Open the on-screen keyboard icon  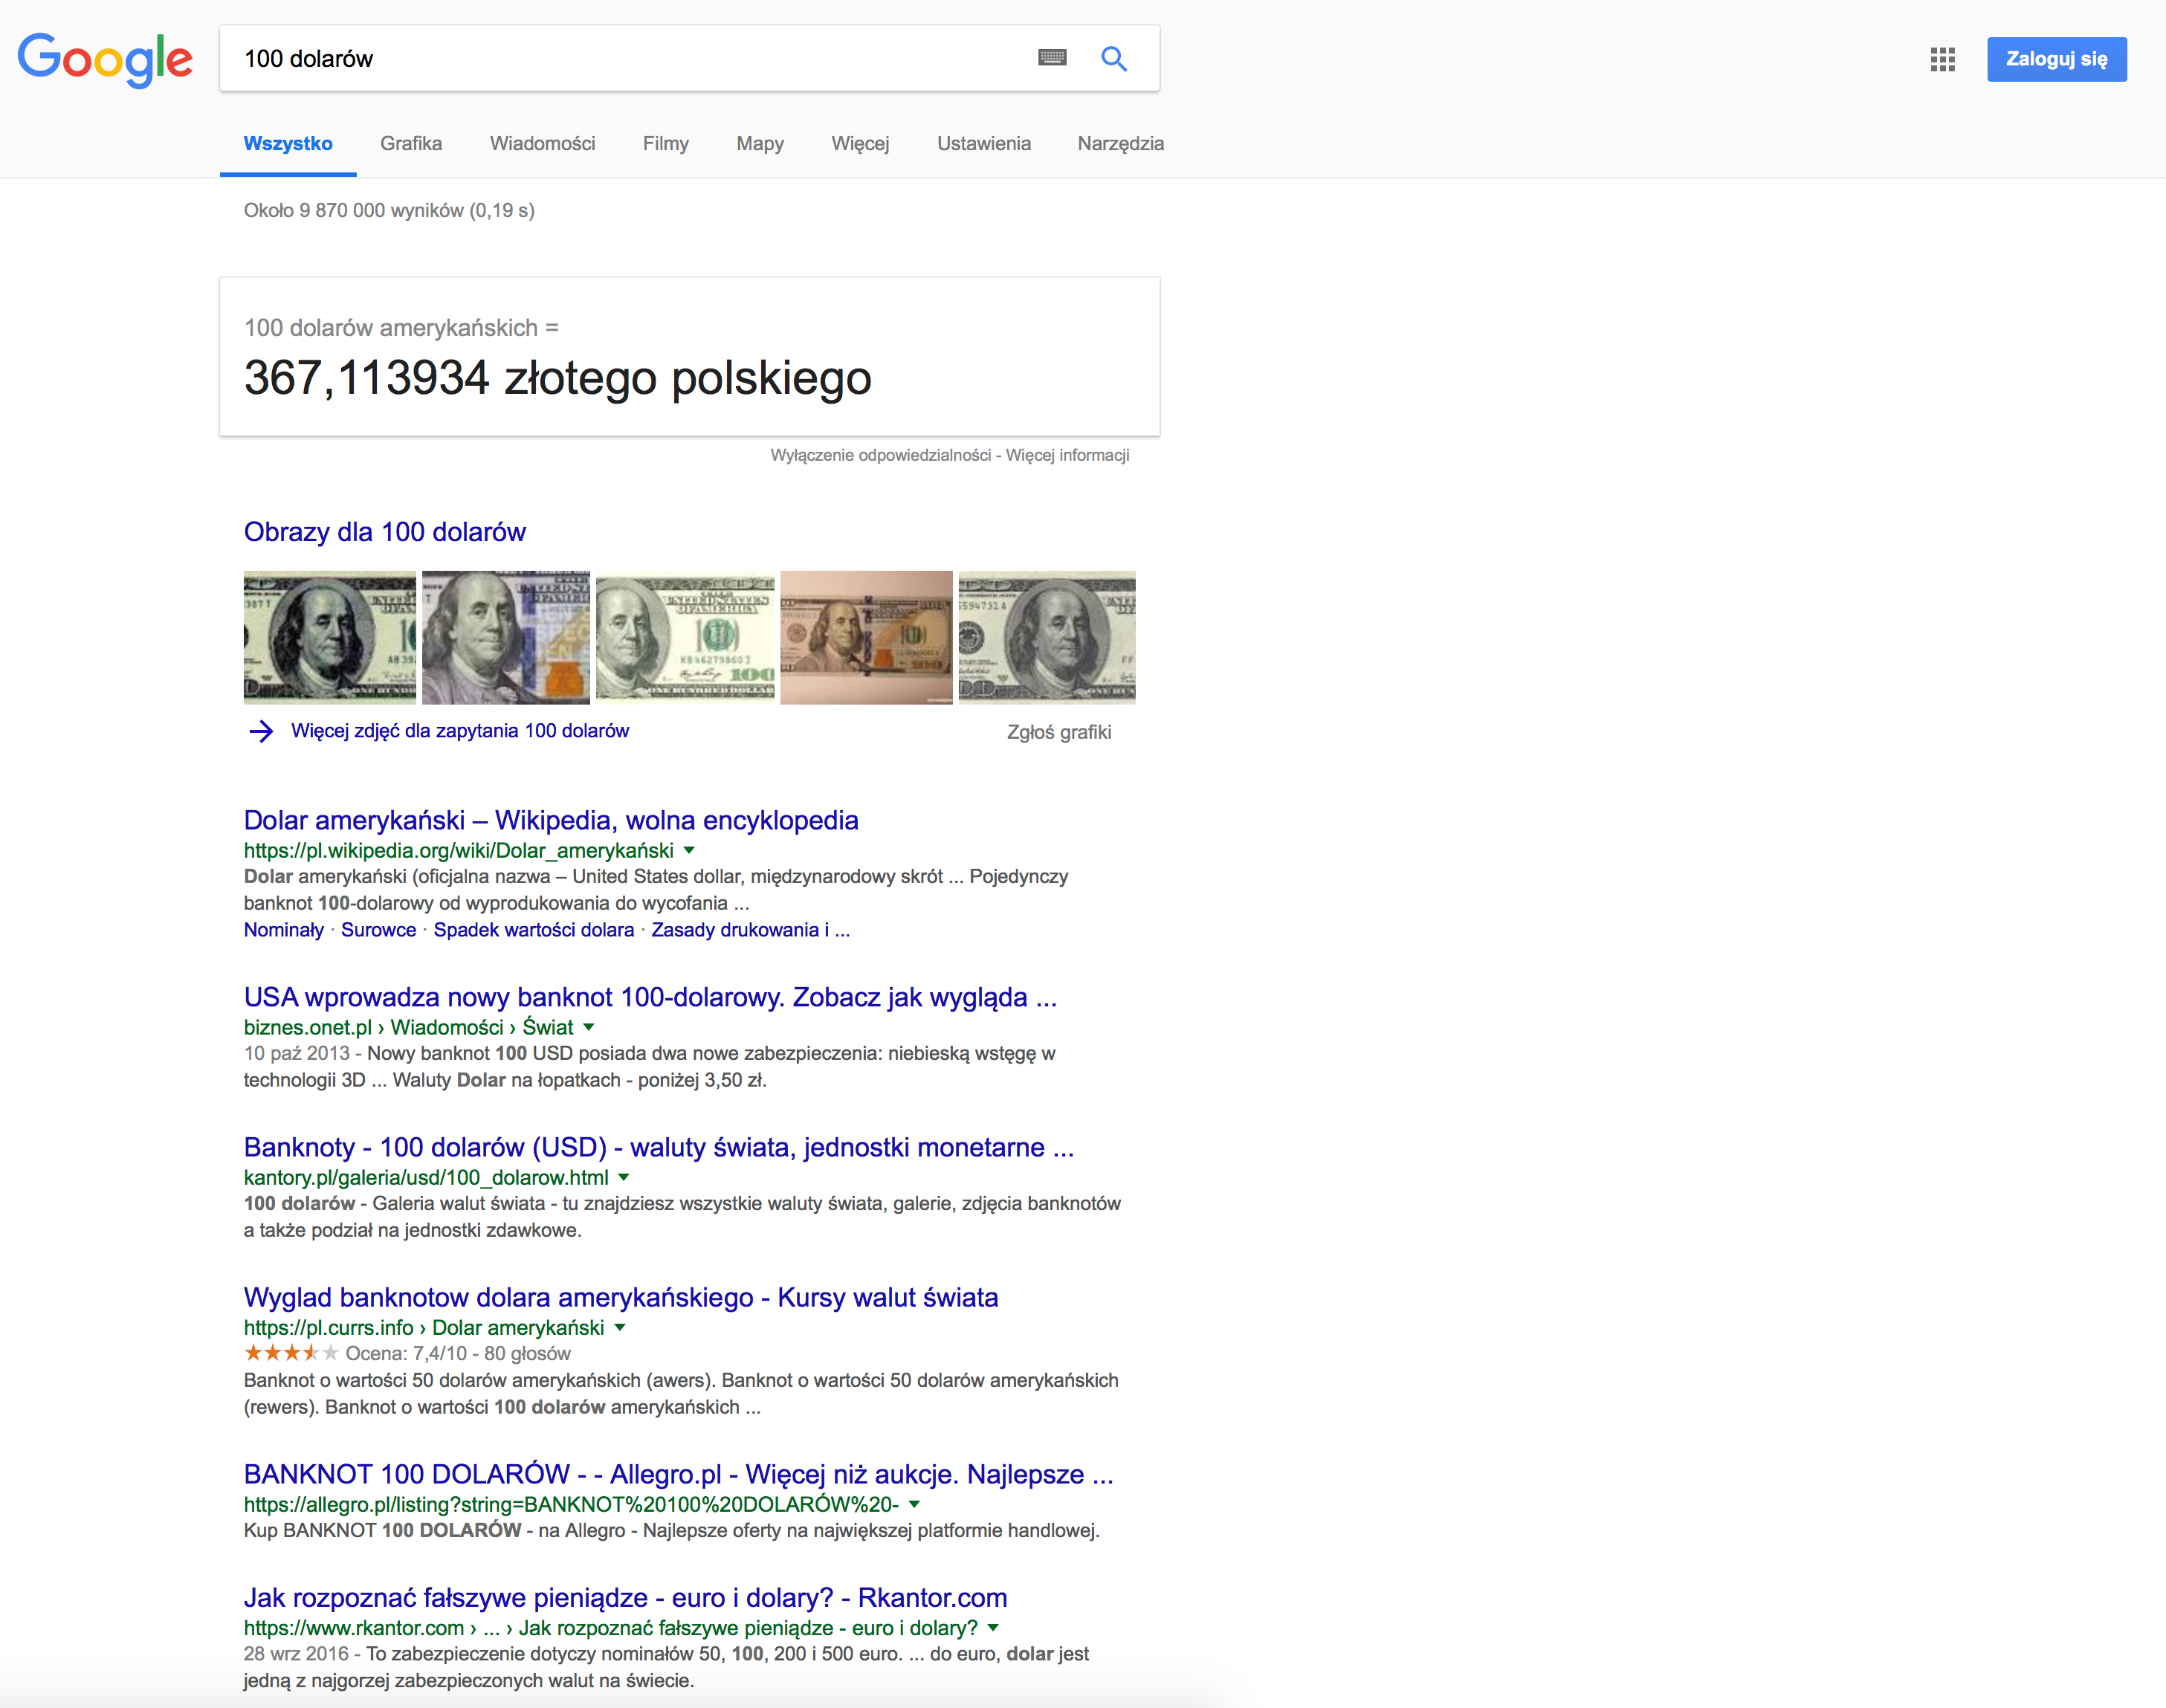1052,58
